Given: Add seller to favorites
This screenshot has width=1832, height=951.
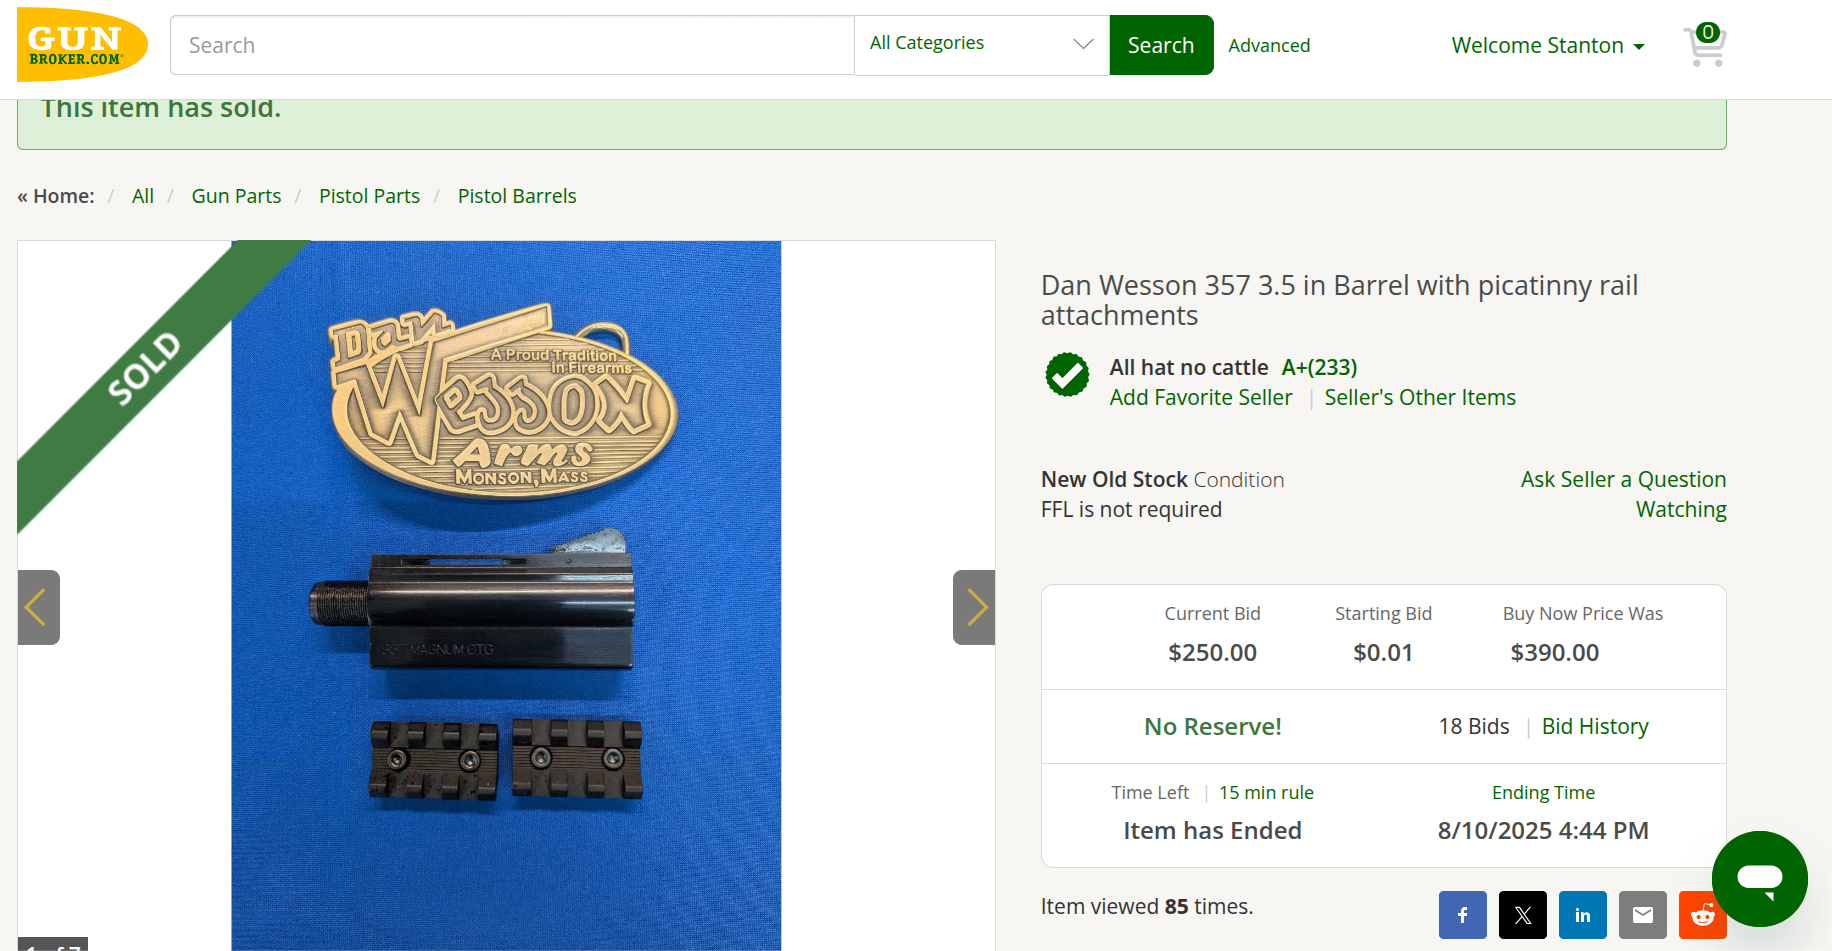Looking at the screenshot, I should point(1200,398).
